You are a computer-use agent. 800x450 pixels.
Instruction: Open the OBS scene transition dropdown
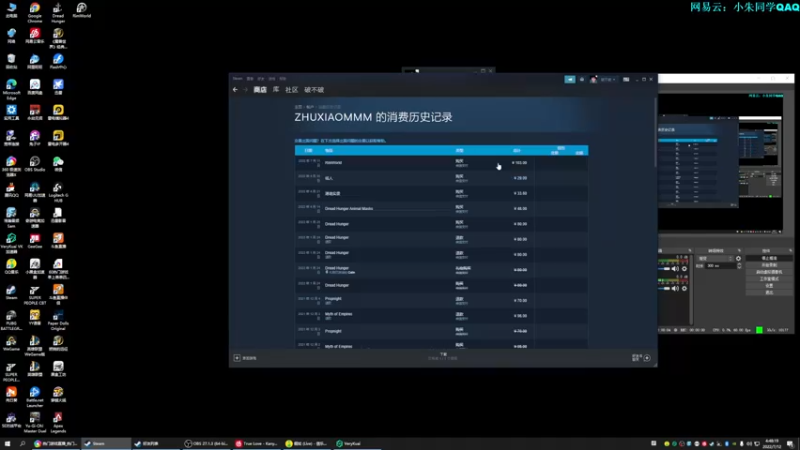(716, 259)
